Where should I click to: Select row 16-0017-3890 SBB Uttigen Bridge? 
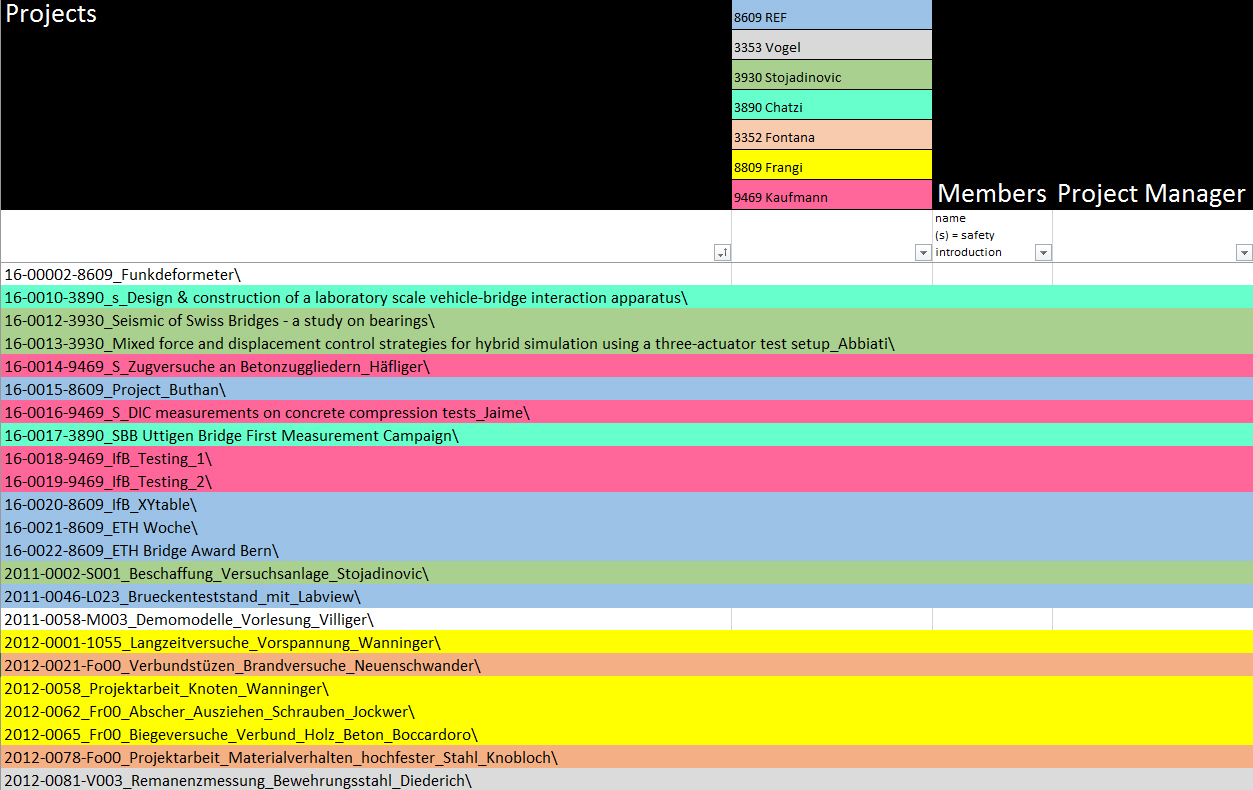click(626, 435)
